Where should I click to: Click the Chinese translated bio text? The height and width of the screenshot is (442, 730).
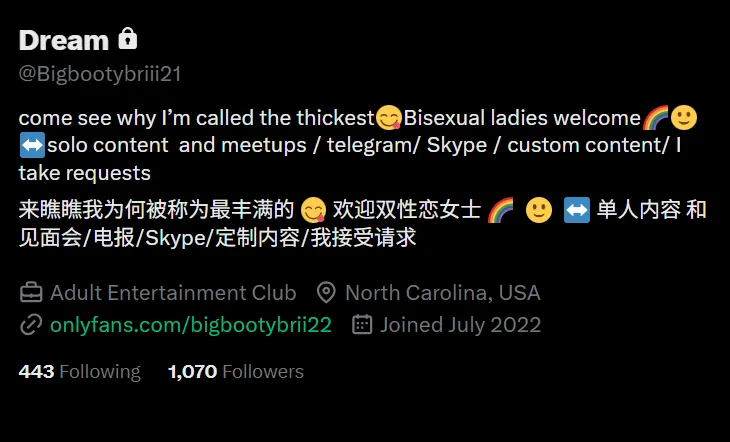(363, 224)
